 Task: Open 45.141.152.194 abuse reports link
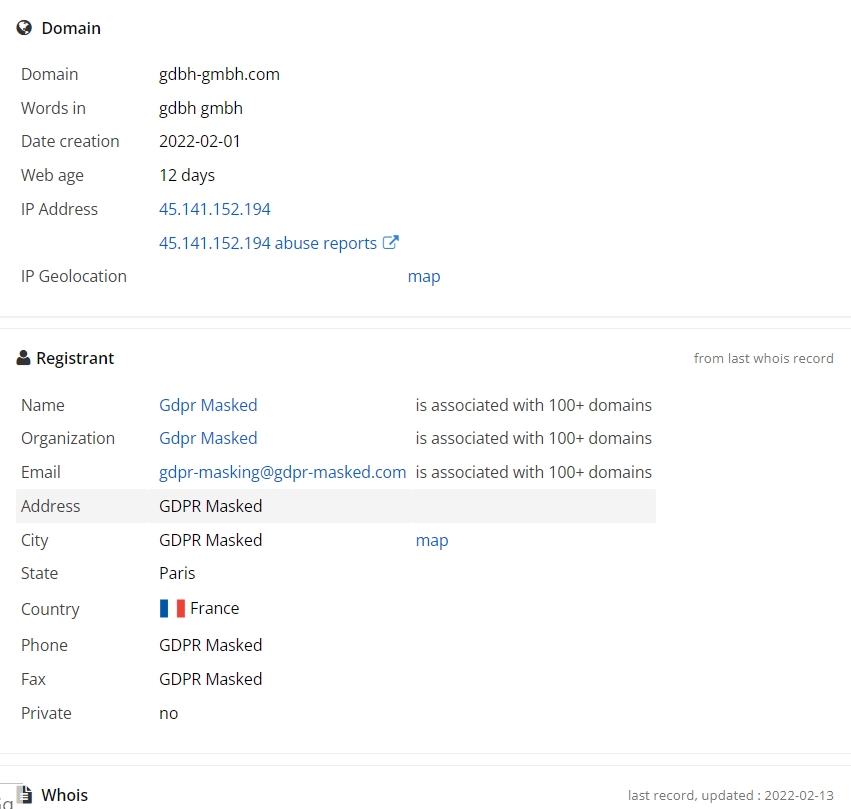[x=268, y=243]
